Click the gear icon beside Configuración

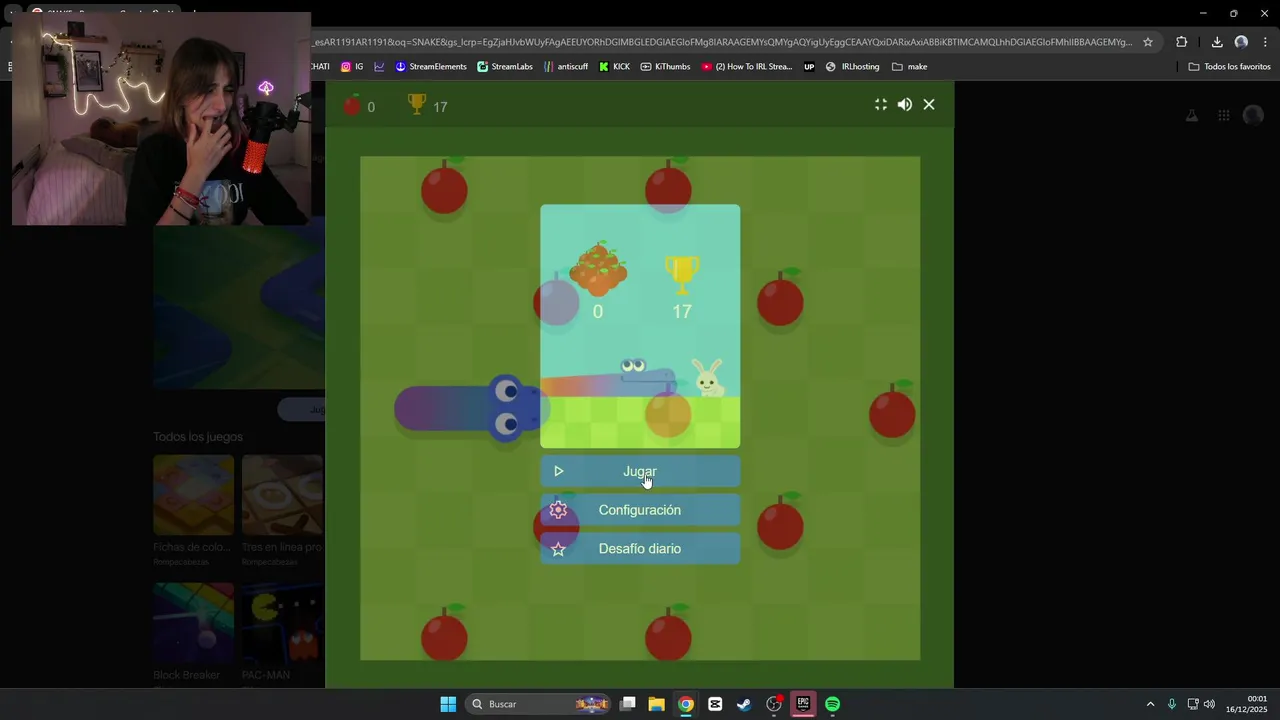tap(558, 510)
